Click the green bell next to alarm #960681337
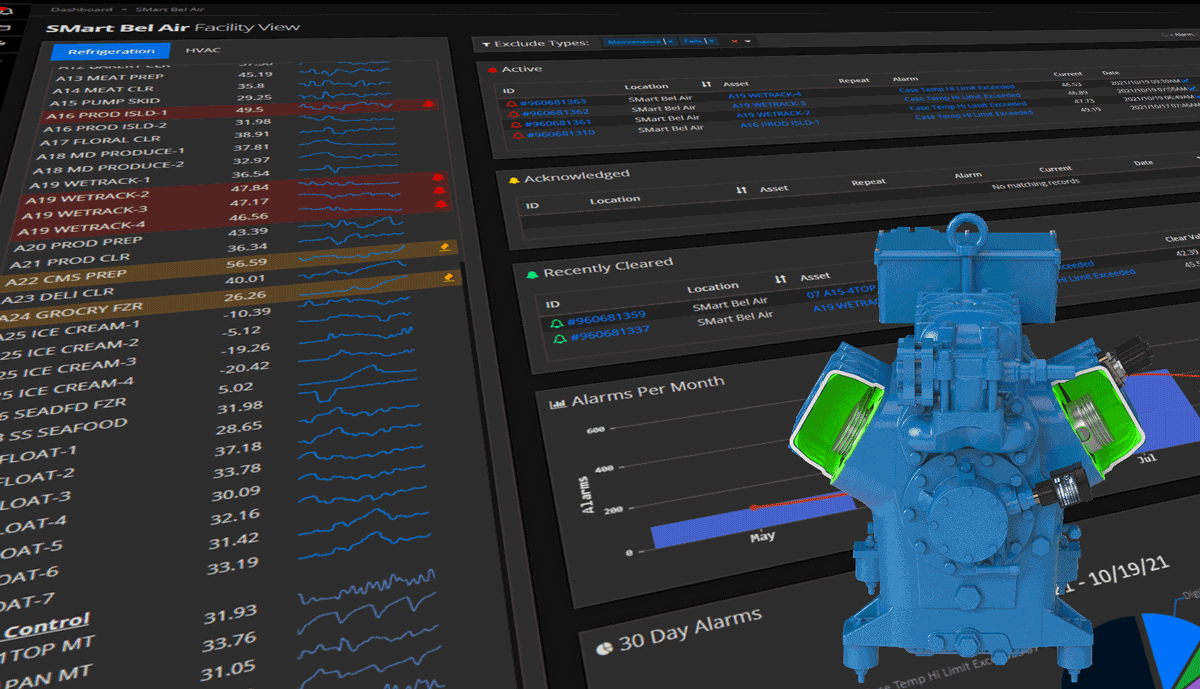 point(560,337)
